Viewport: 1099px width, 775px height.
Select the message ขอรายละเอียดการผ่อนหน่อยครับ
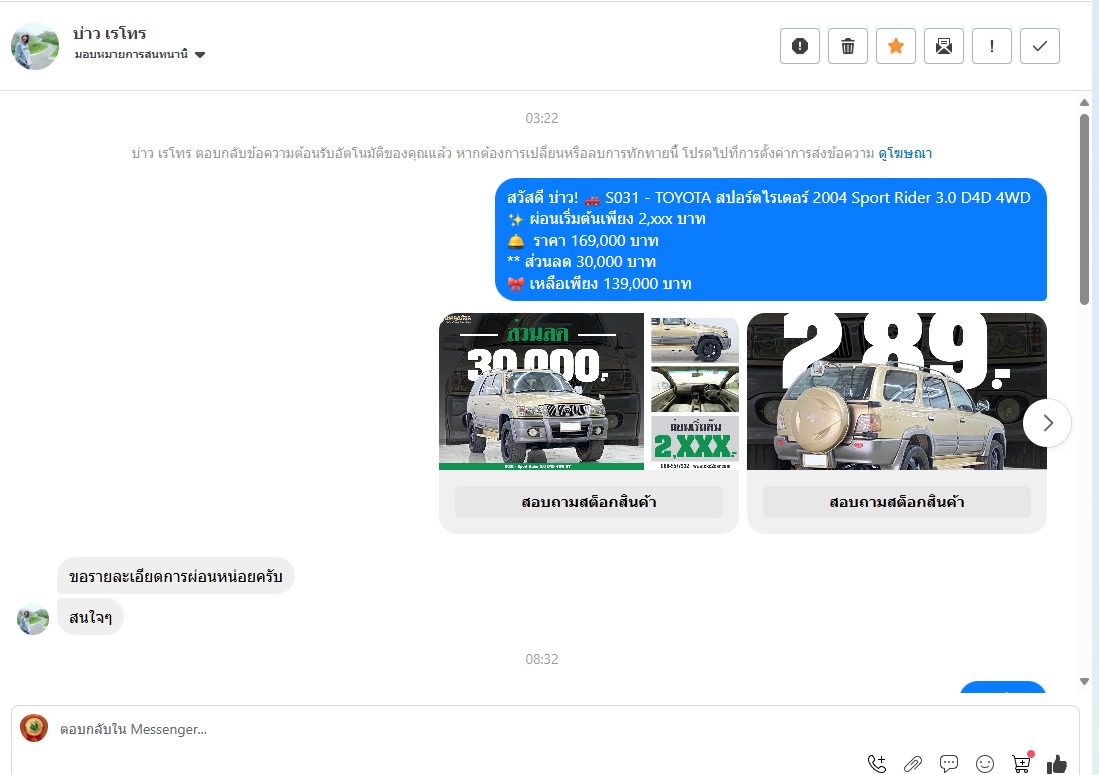(176, 576)
